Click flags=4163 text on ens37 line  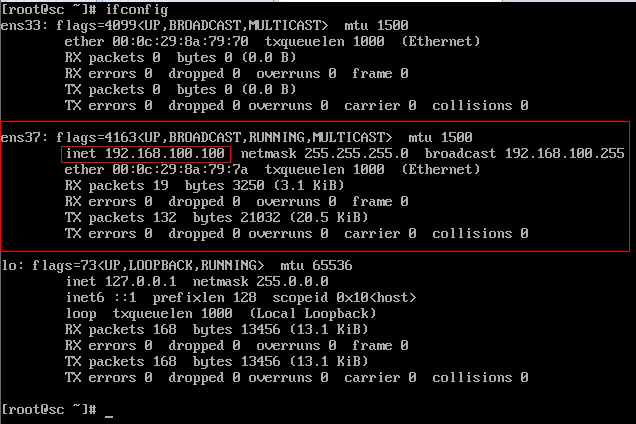pyautogui.click(x=96, y=137)
